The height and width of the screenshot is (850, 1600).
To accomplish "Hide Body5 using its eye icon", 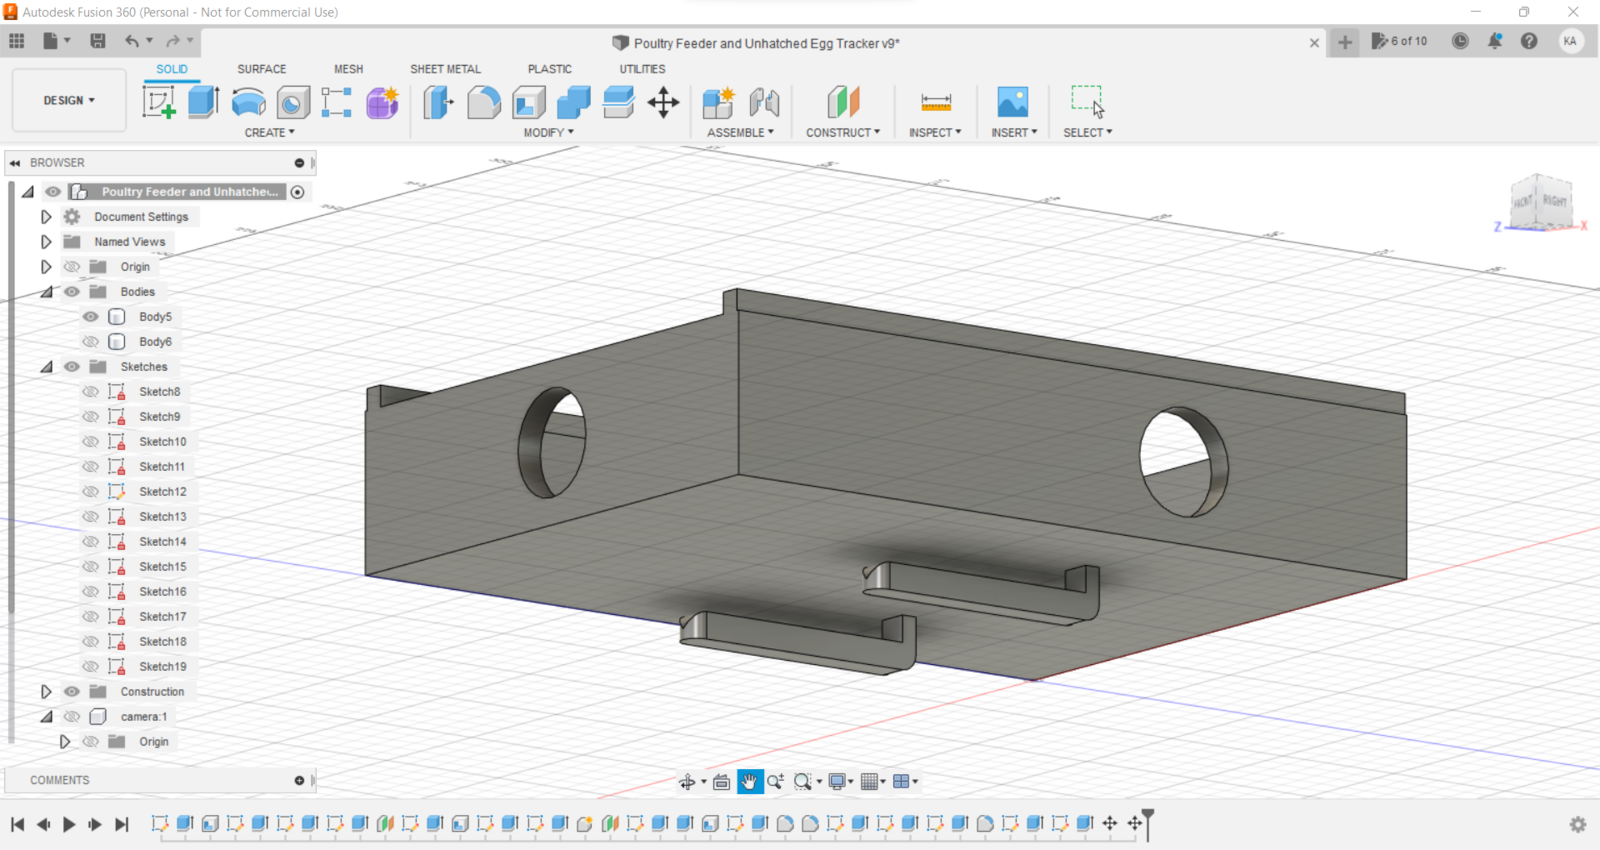I will pos(91,317).
